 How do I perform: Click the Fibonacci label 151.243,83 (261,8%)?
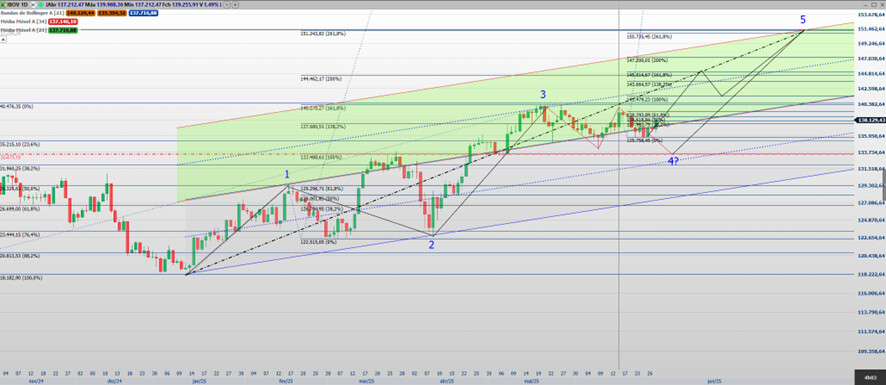pos(323,34)
